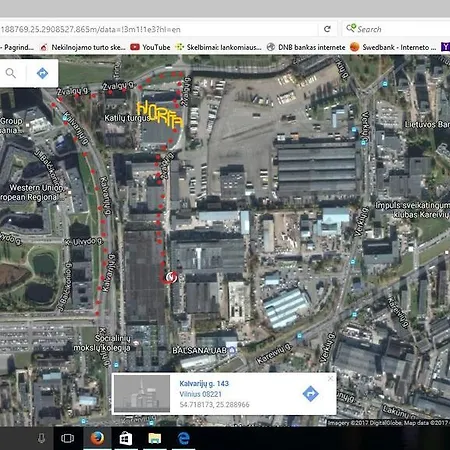This screenshot has width=450, height=450.
Task: Click the Kalvarijų g. 143 address title
Action: click(204, 383)
